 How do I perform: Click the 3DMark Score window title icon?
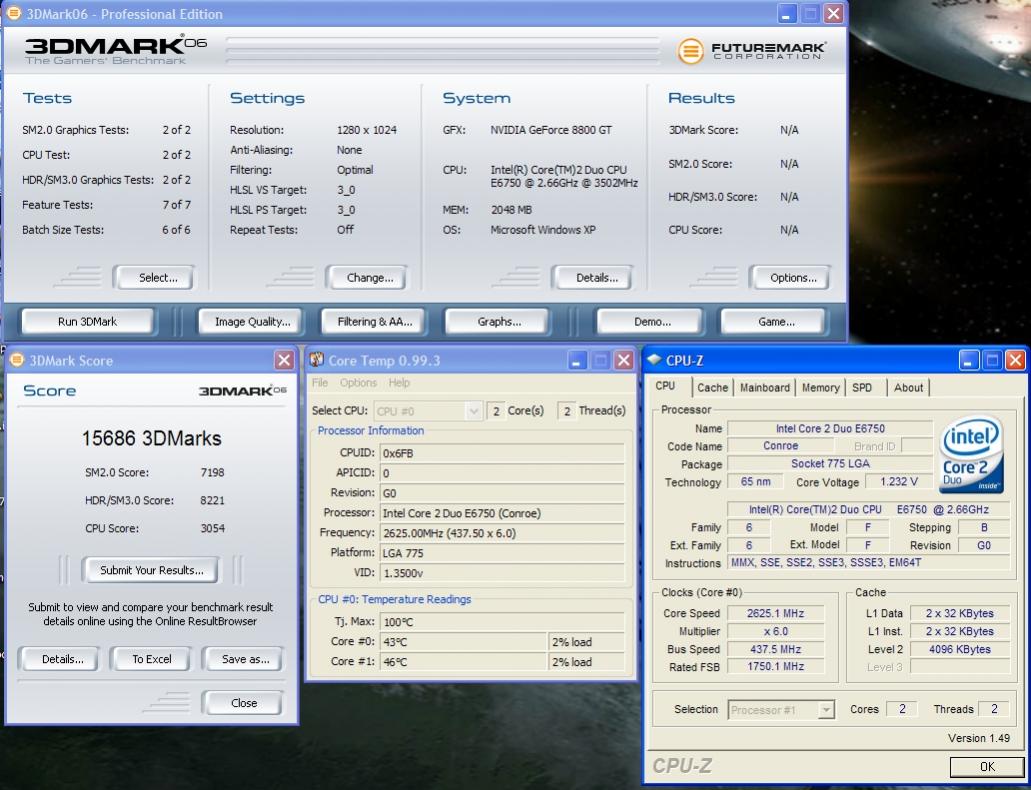point(17,360)
